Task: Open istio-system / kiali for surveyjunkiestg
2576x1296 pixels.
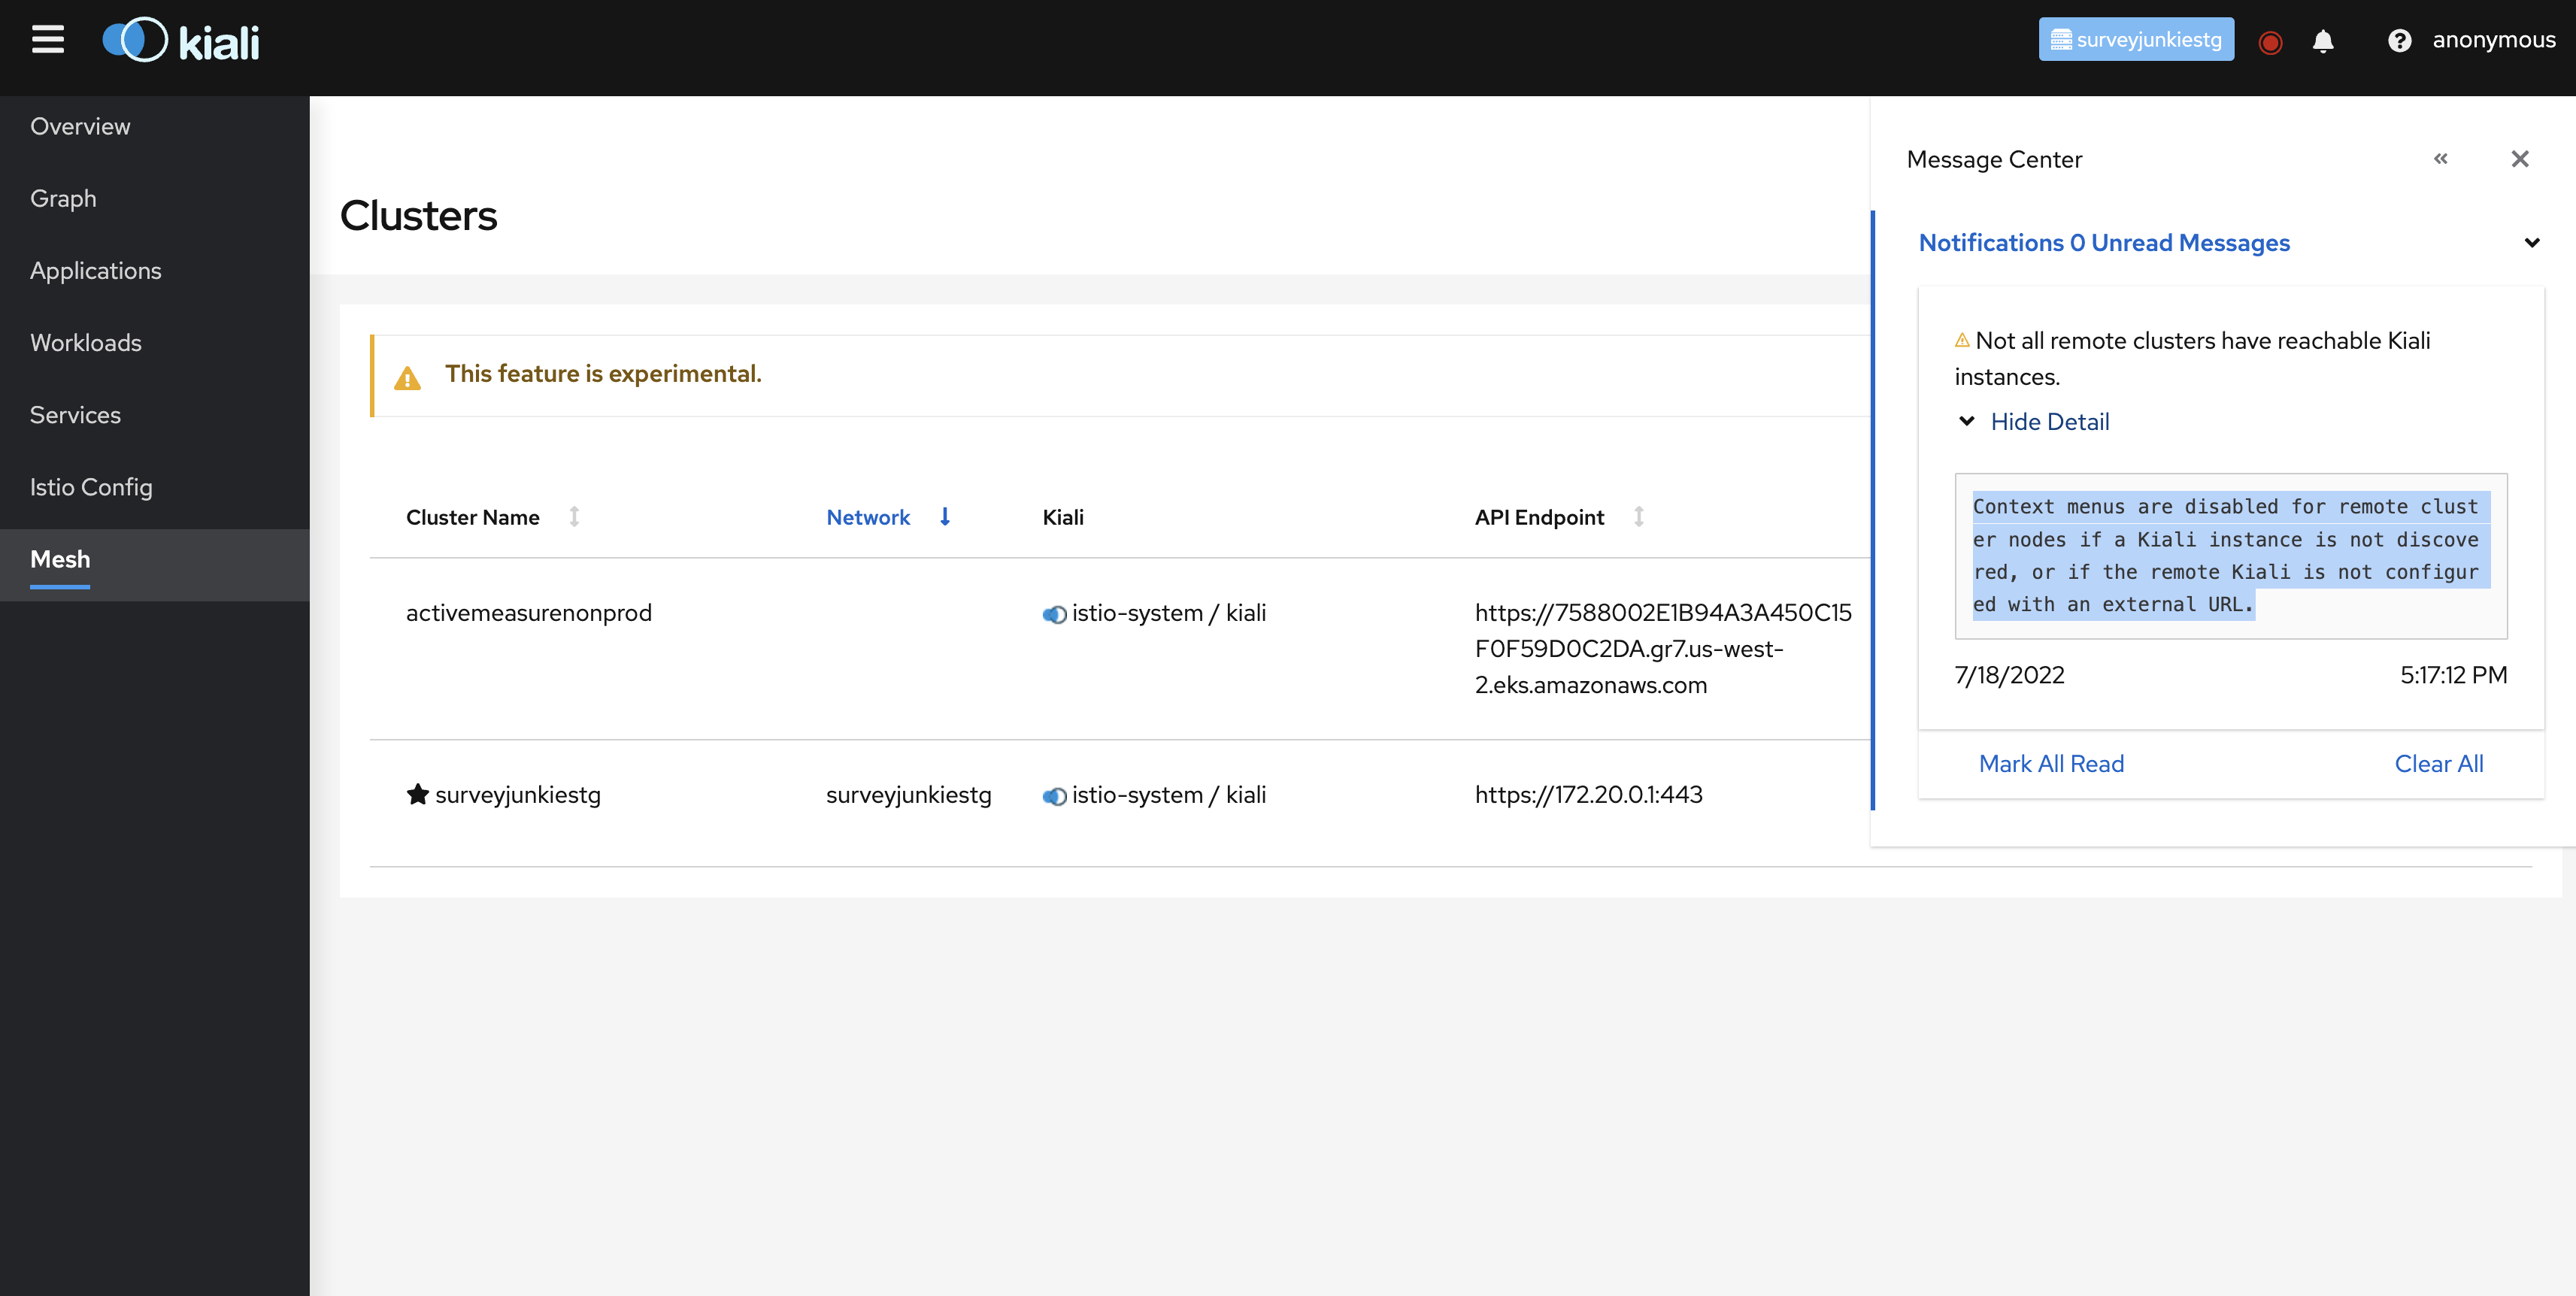Action: [1168, 795]
